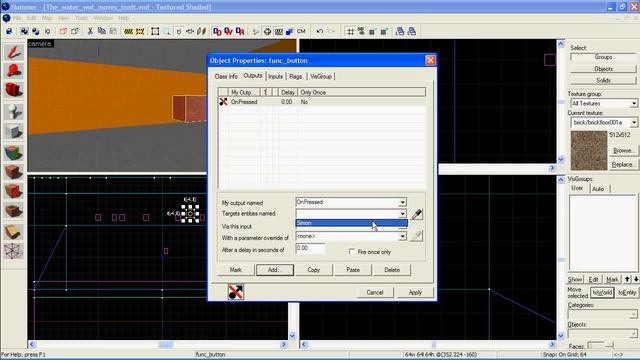Viewport: 640px width, 360px height.
Task: Select the Selection tool arrow icon
Action: [13, 52]
